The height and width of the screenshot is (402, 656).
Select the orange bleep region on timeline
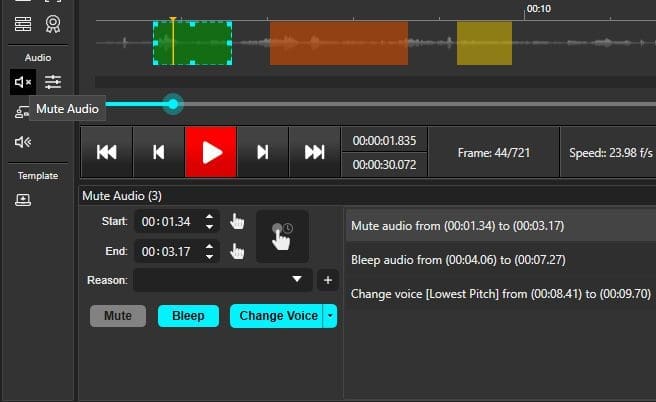[x=339, y=44]
